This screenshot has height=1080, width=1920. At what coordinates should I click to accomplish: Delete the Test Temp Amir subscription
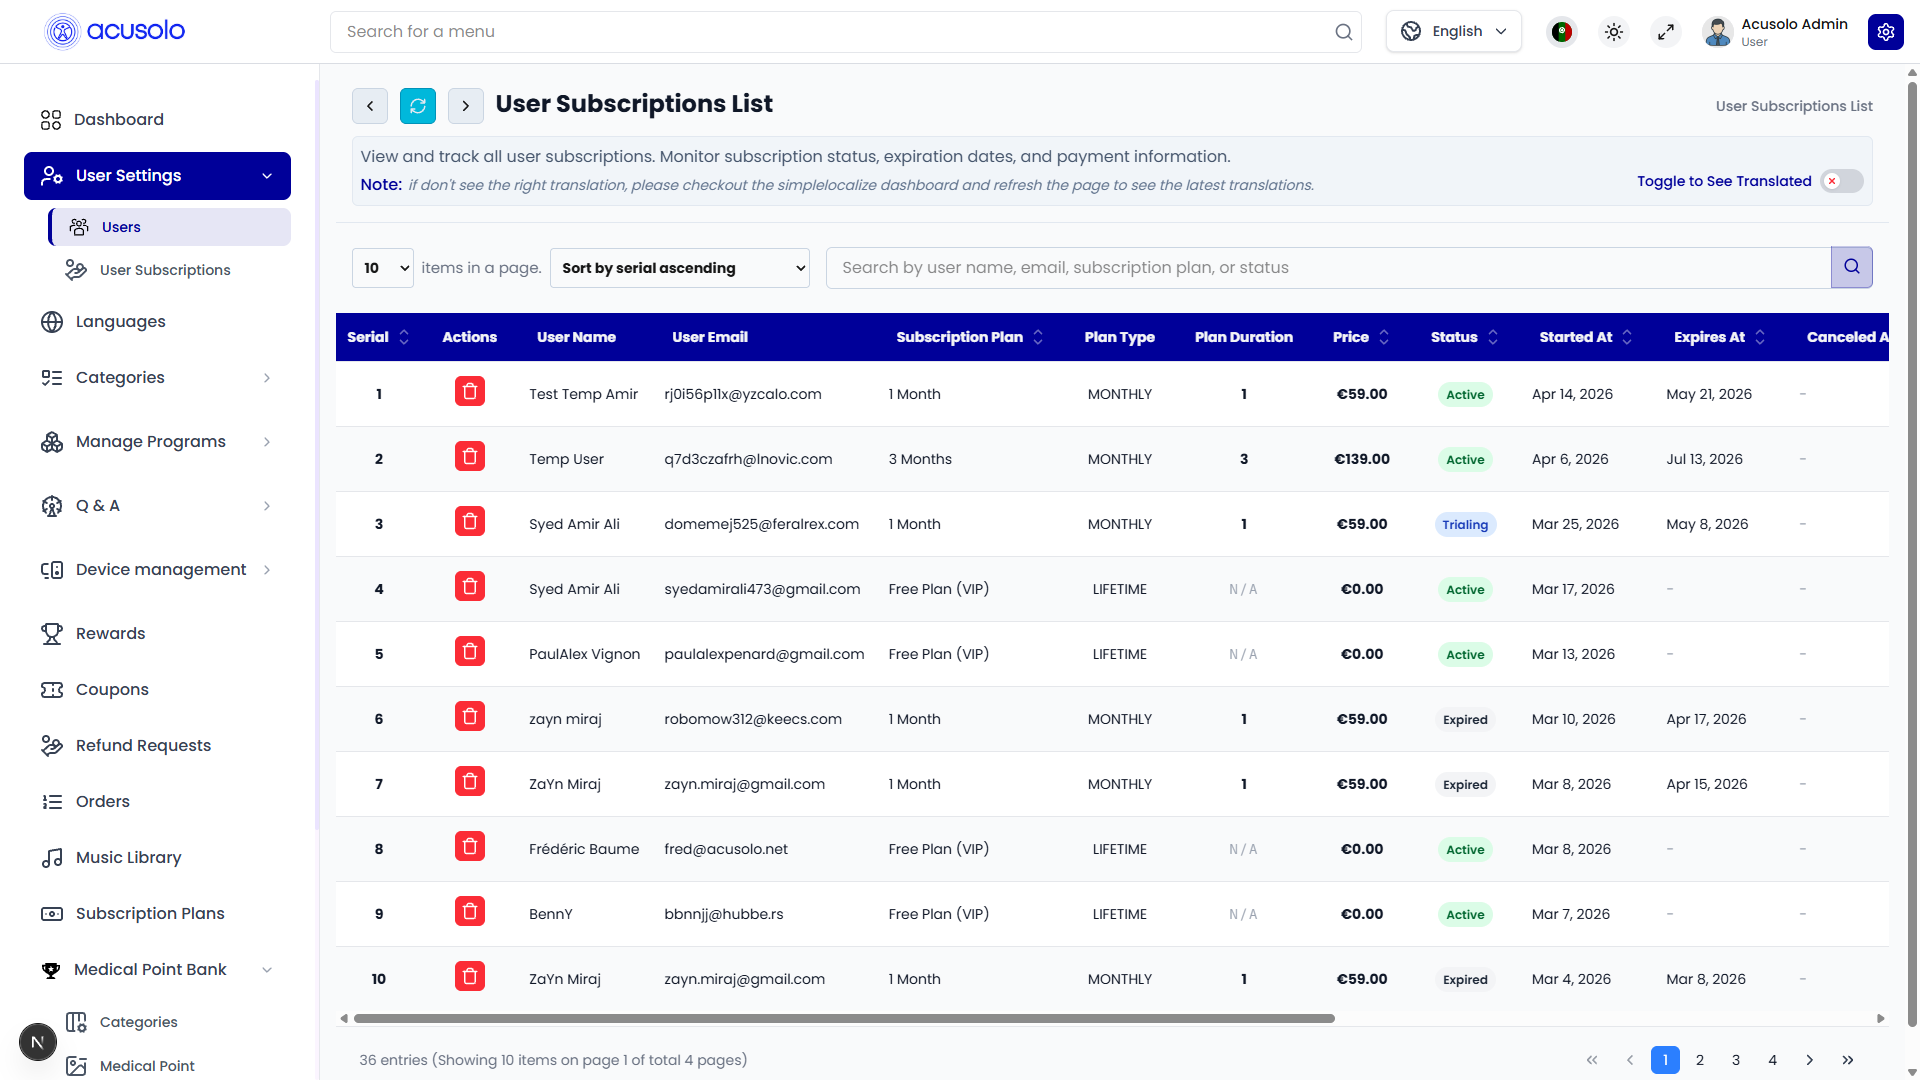coord(470,391)
